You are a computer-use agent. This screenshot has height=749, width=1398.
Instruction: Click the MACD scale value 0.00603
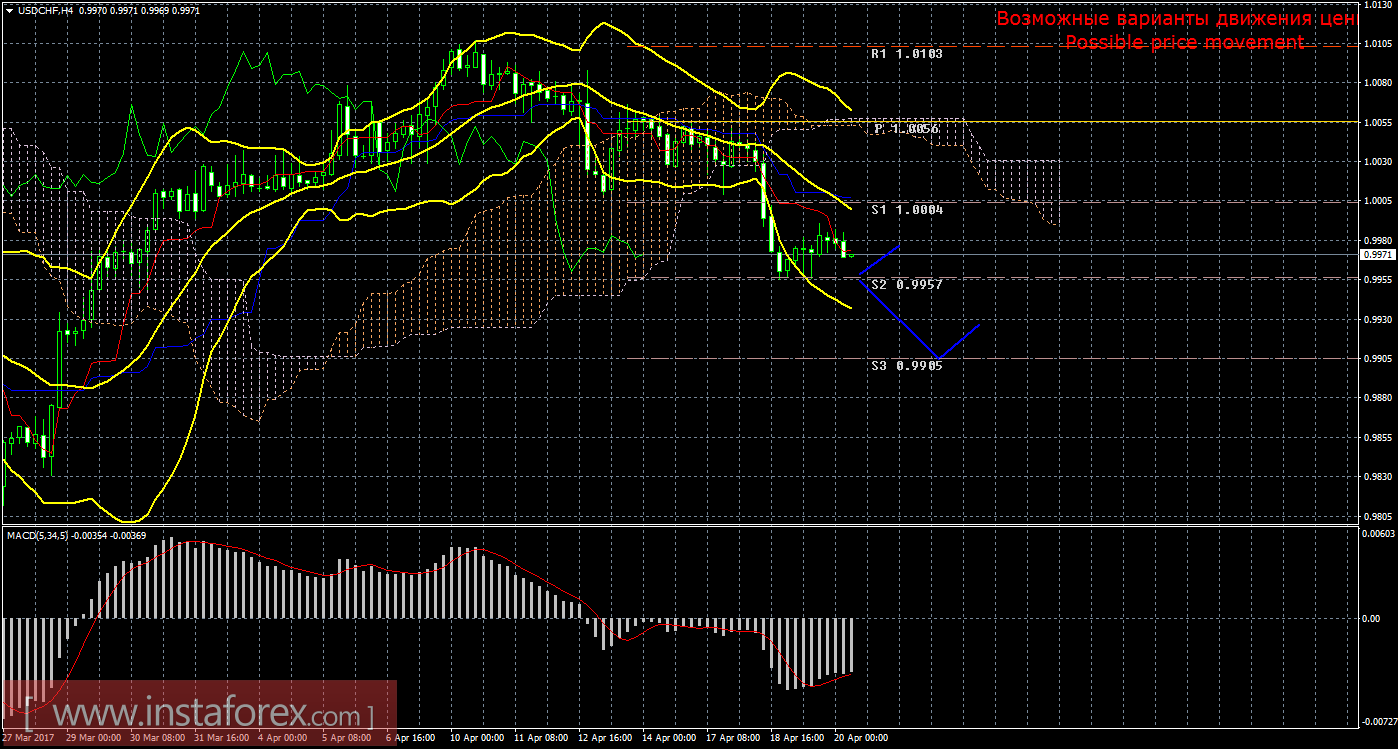point(1377,535)
